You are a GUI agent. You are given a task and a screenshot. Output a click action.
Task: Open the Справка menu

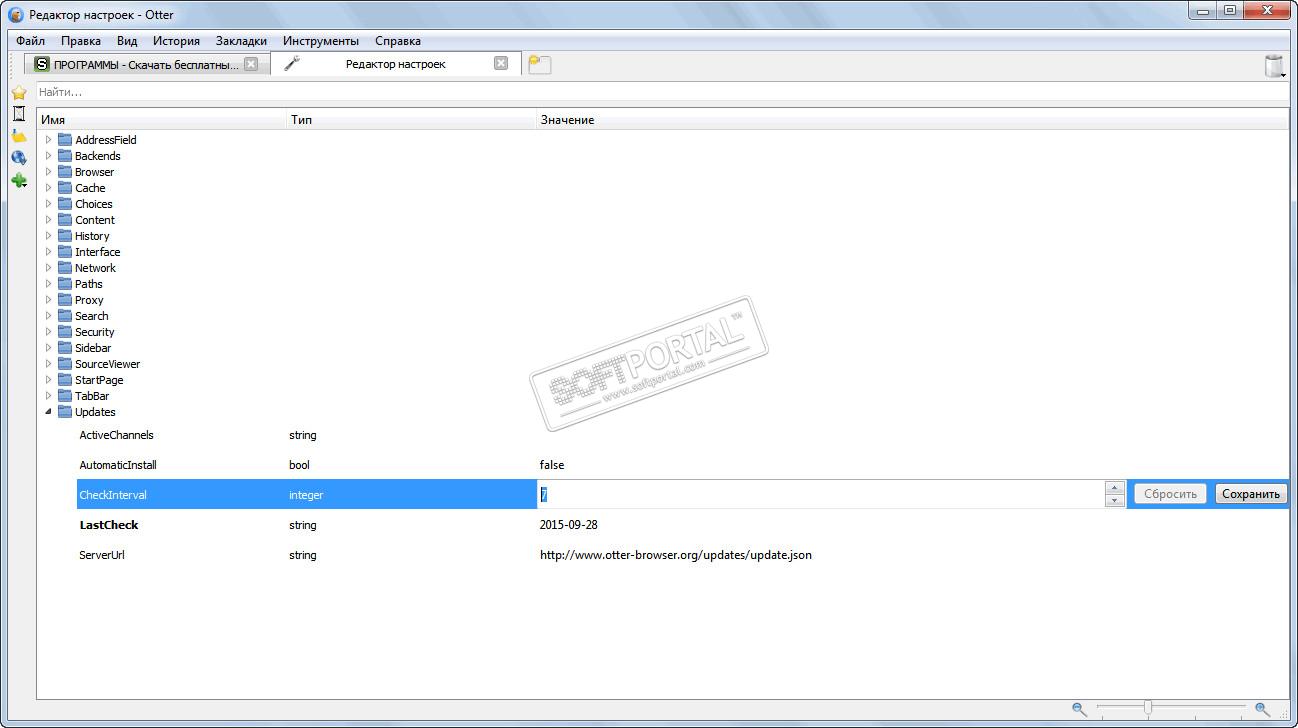tap(398, 41)
